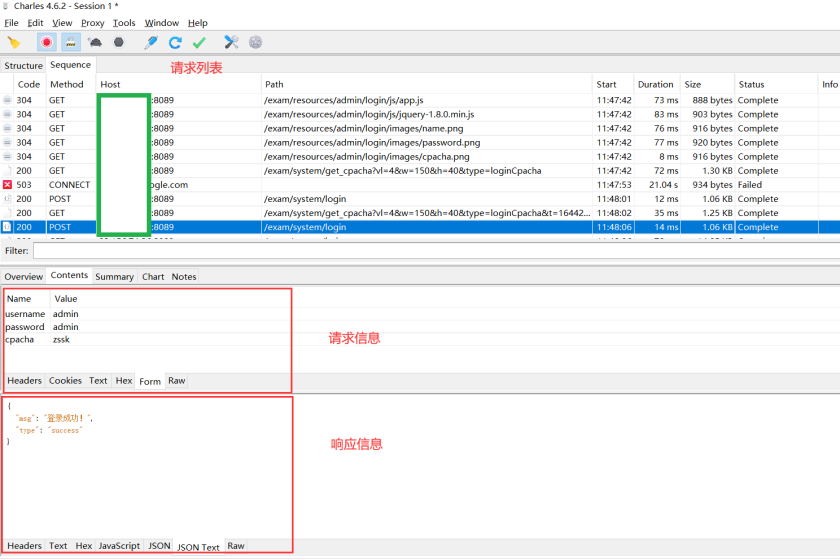The height and width of the screenshot is (560, 840).
Task: Select the cpacha value zssk
Action: (x=61, y=339)
